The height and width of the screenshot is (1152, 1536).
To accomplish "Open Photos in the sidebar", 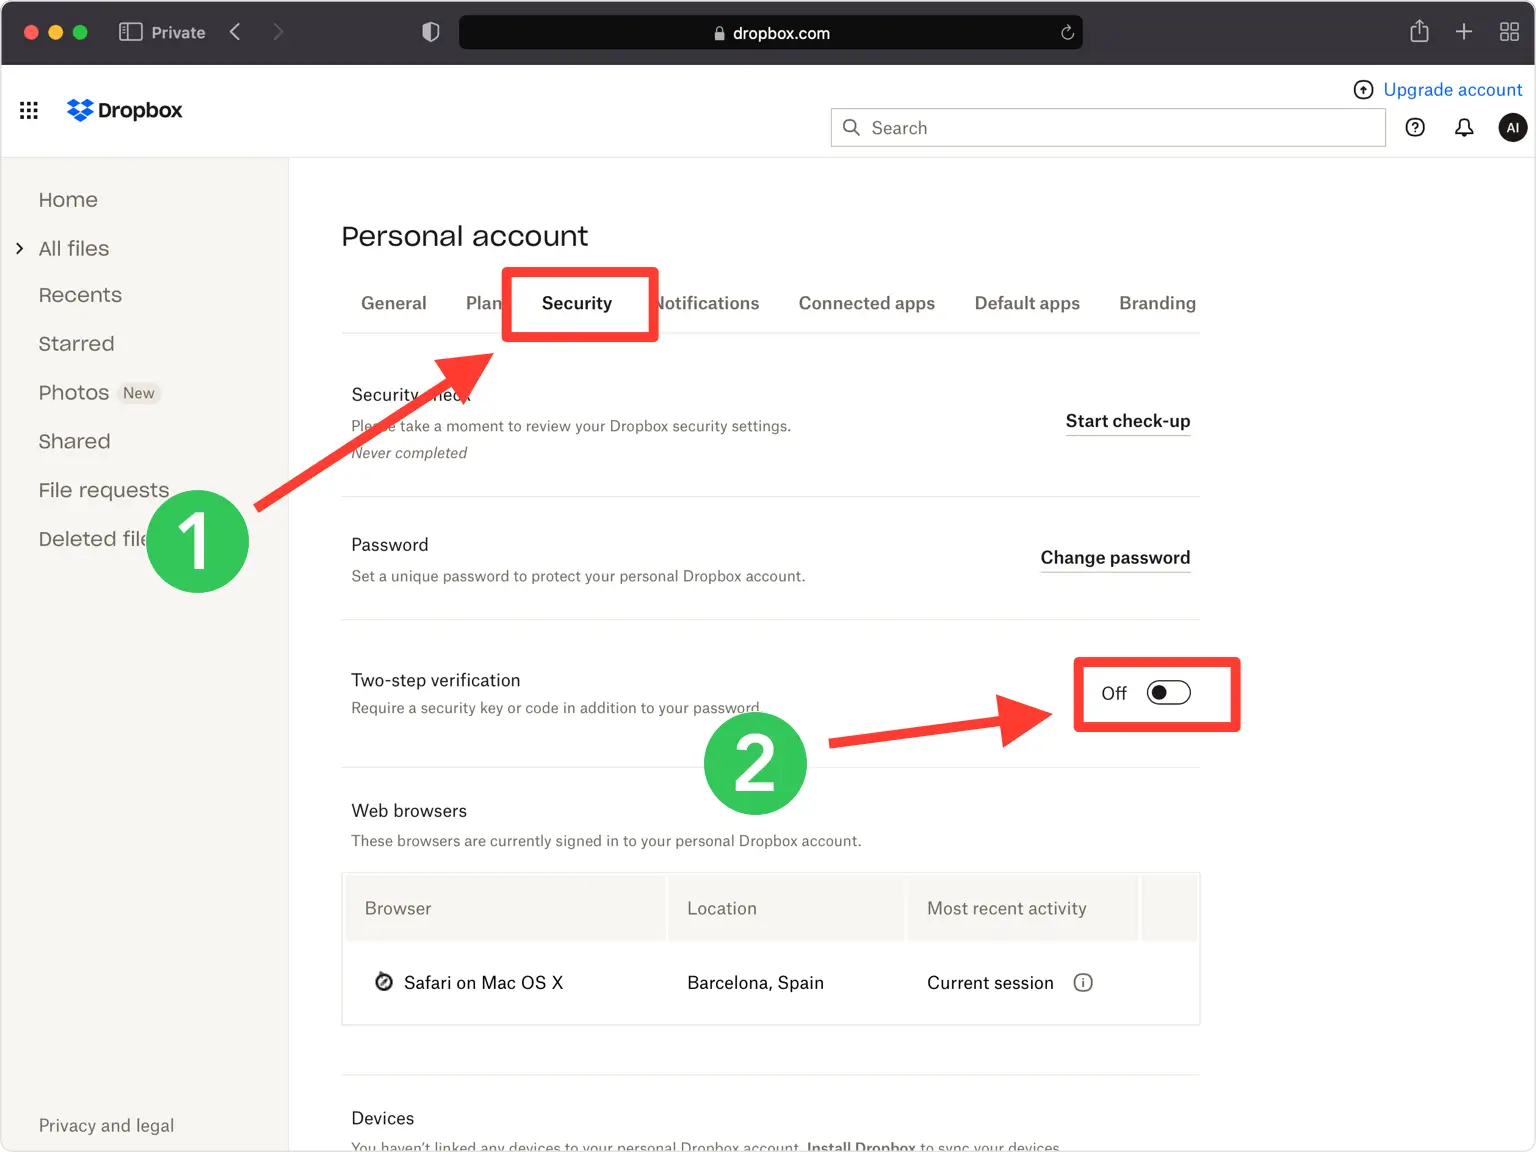I will [73, 393].
